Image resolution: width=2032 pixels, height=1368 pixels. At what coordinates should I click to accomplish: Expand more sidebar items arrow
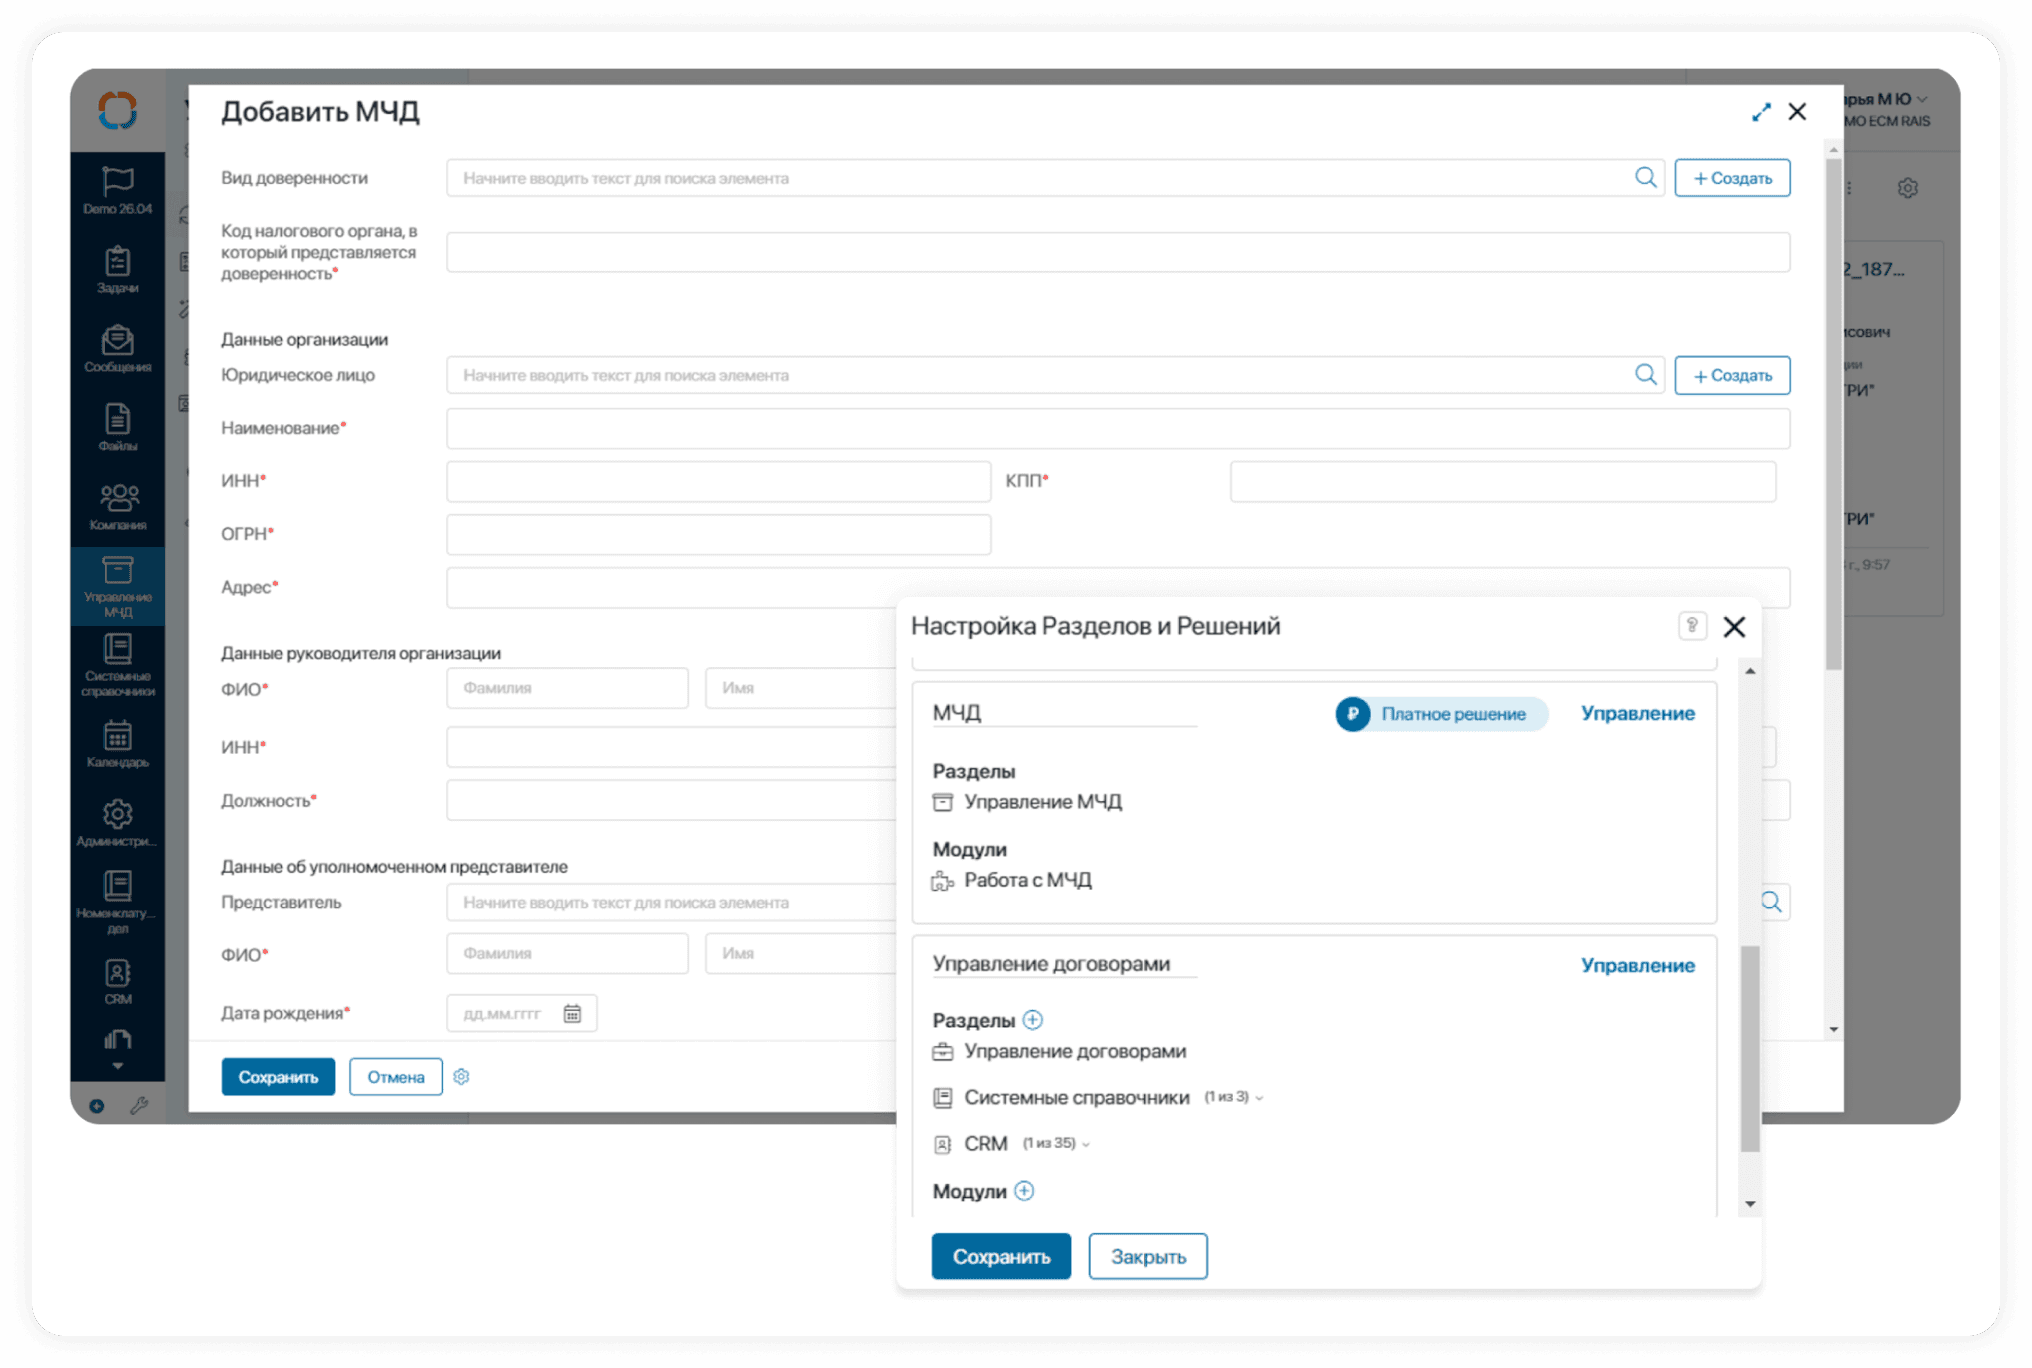click(117, 1066)
